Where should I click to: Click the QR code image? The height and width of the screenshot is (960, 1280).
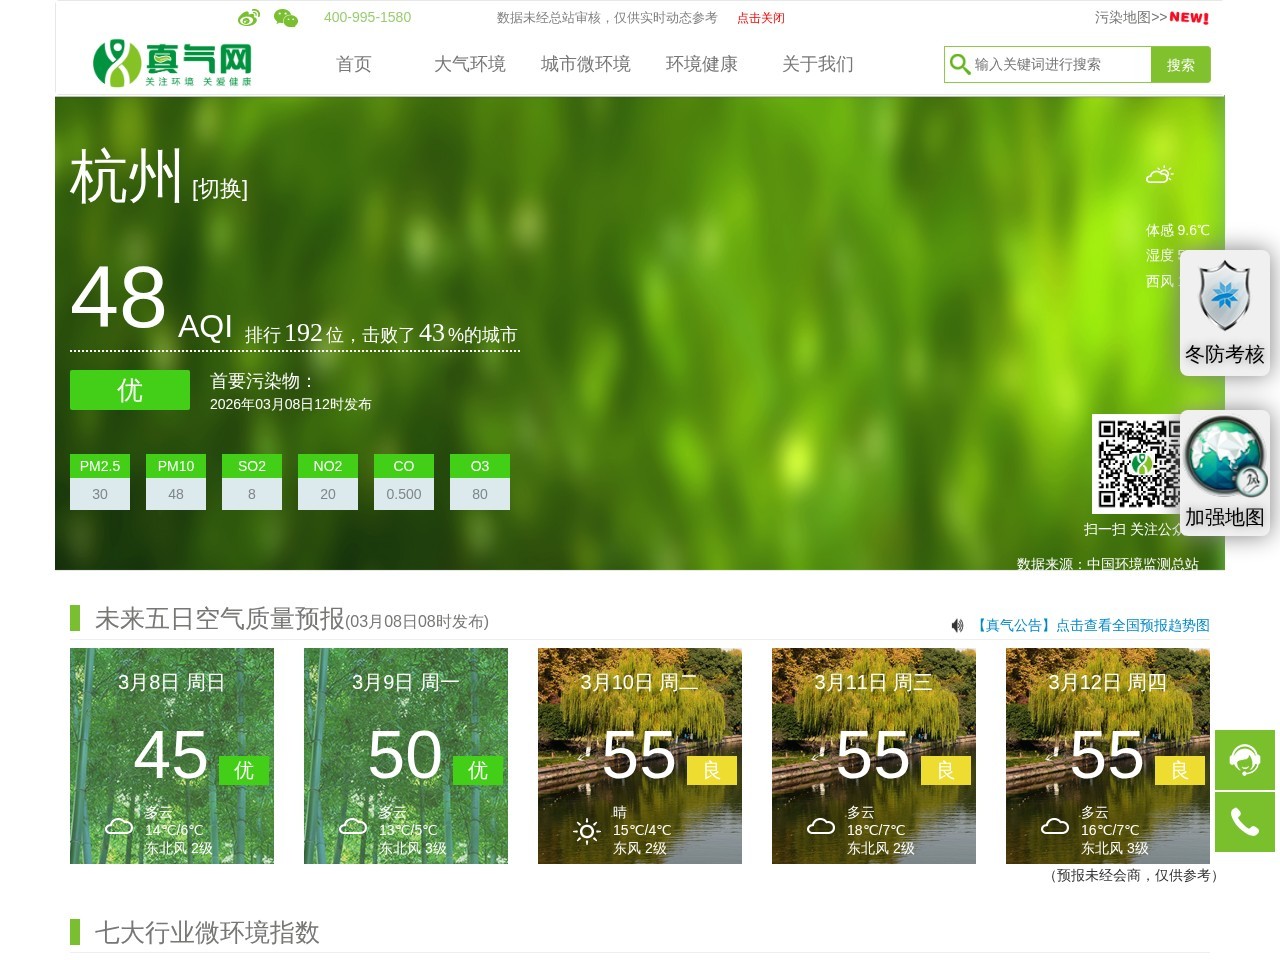click(x=1136, y=464)
